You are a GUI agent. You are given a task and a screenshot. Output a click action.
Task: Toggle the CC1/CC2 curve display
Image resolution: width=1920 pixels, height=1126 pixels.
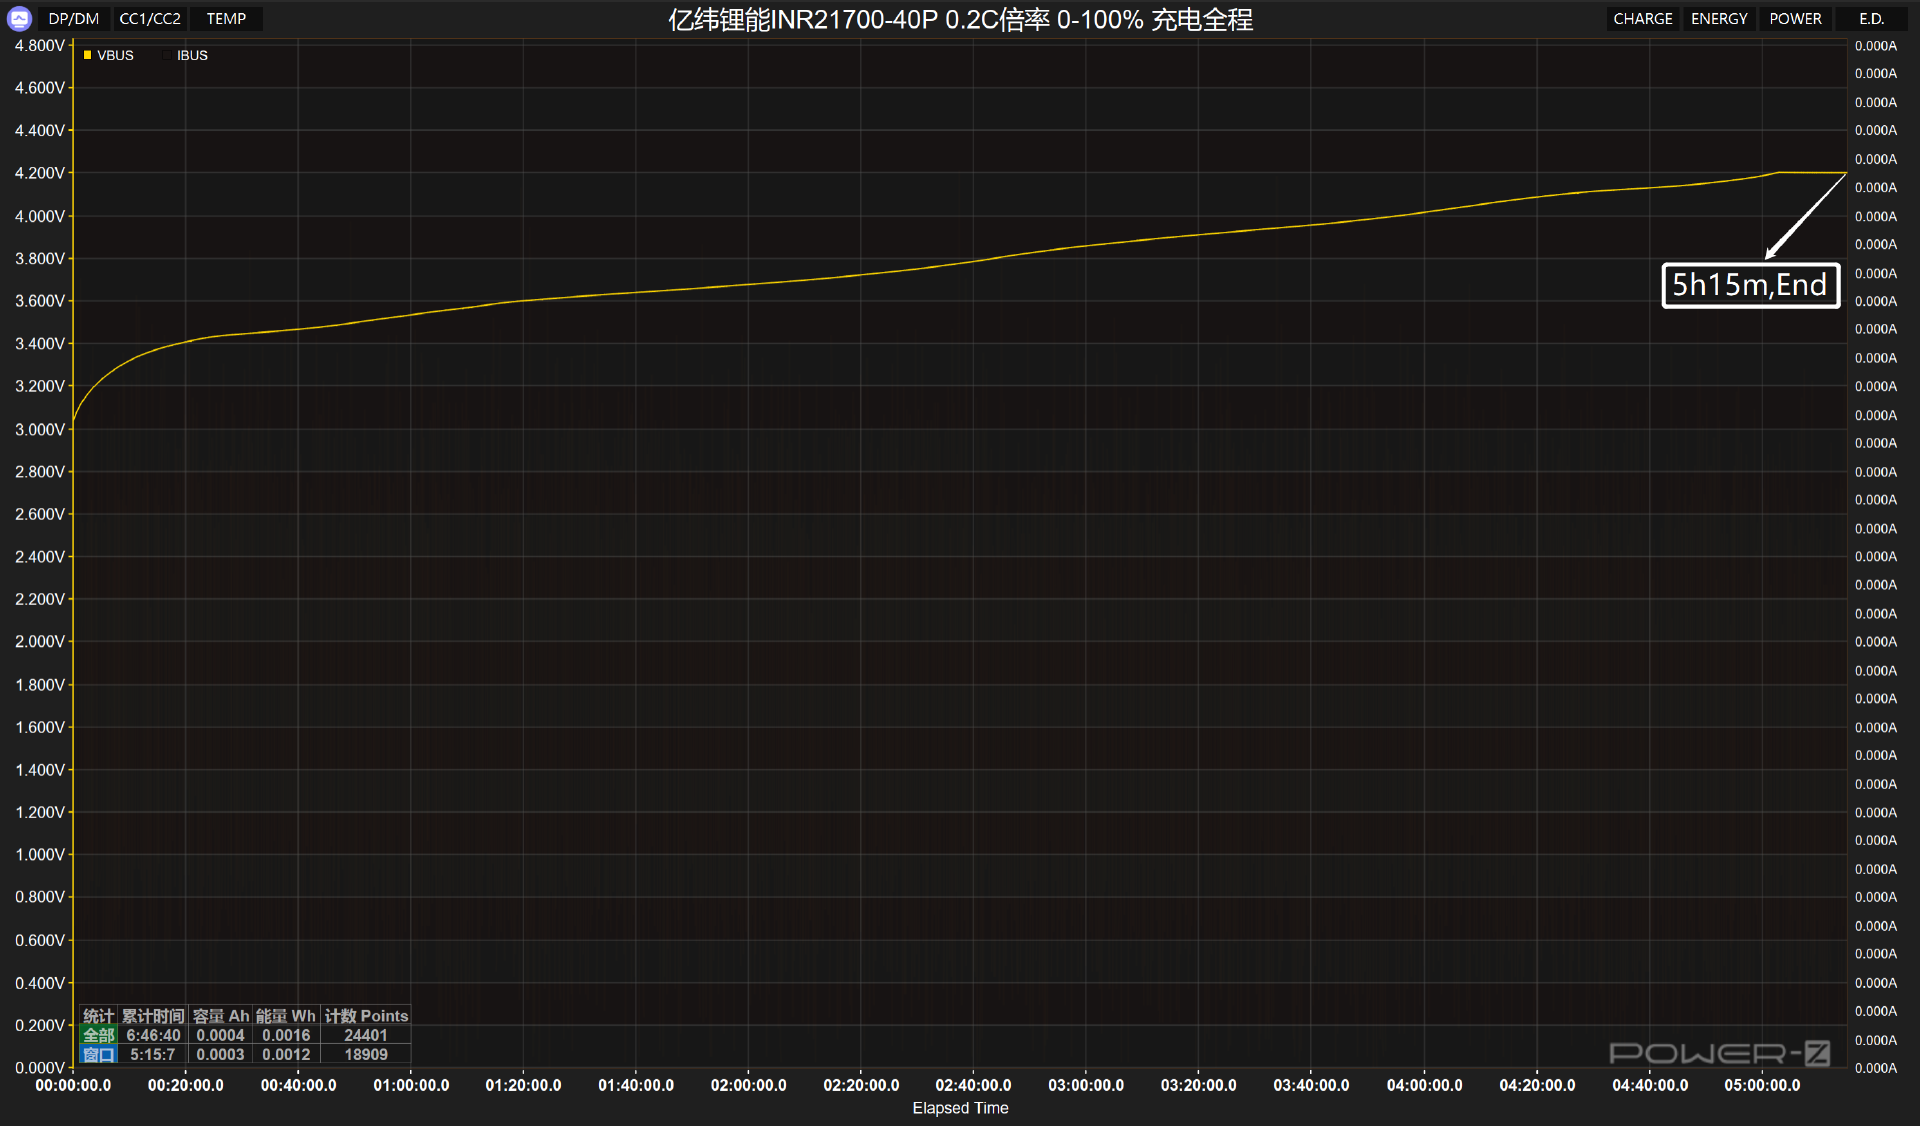coord(150,19)
